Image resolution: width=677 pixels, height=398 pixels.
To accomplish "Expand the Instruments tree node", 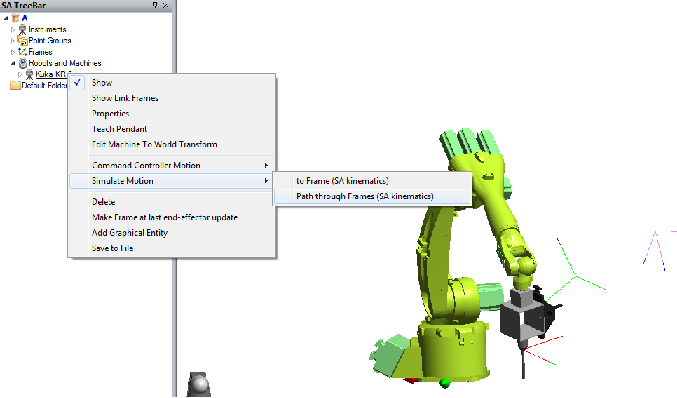I will pyautogui.click(x=13, y=29).
